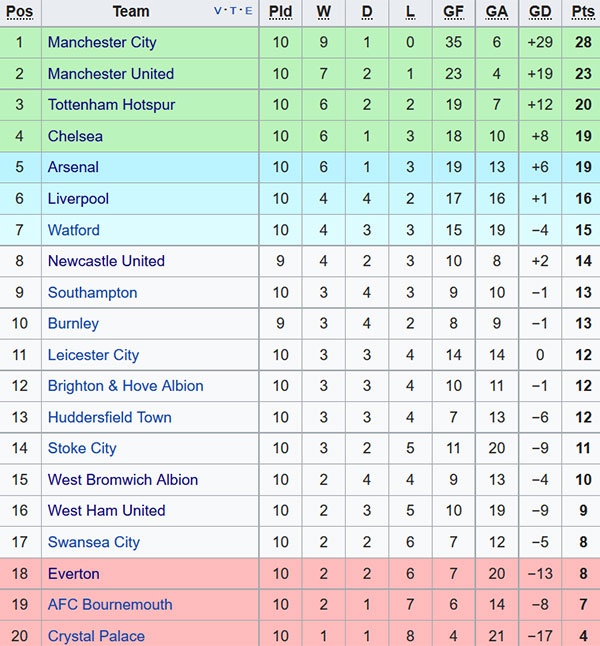Open the Manchester United team link
The width and height of the screenshot is (600, 646).
[x=110, y=74]
